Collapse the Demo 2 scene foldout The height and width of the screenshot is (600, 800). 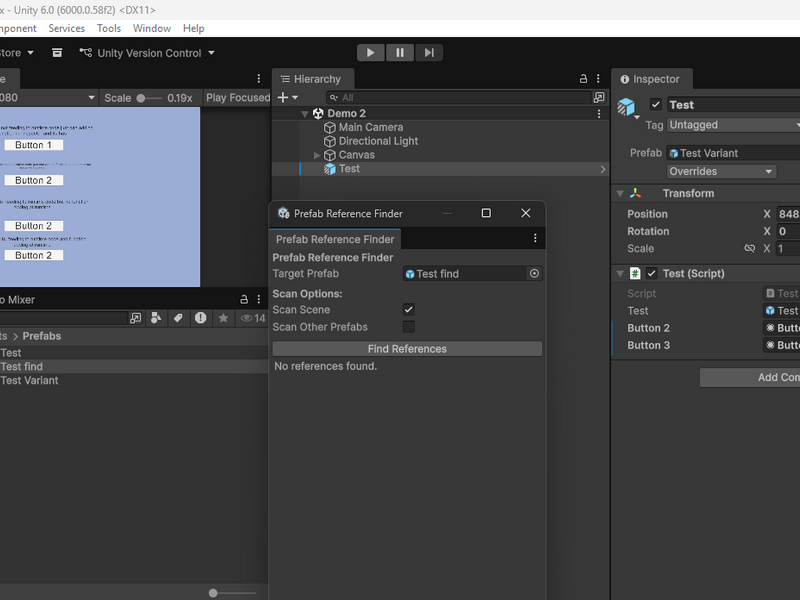[305, 114]
